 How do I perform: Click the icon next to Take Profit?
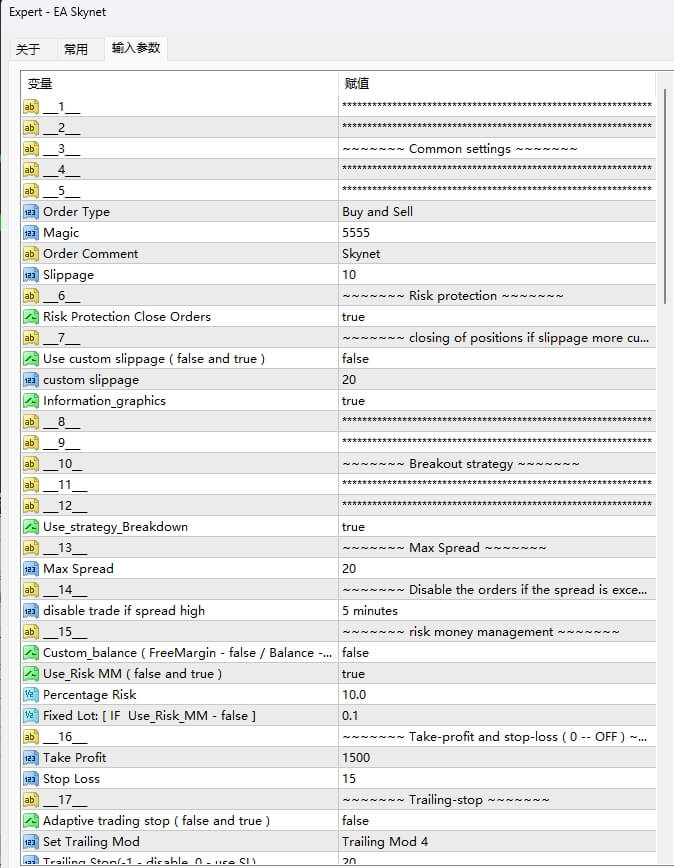tap(31, 758)
